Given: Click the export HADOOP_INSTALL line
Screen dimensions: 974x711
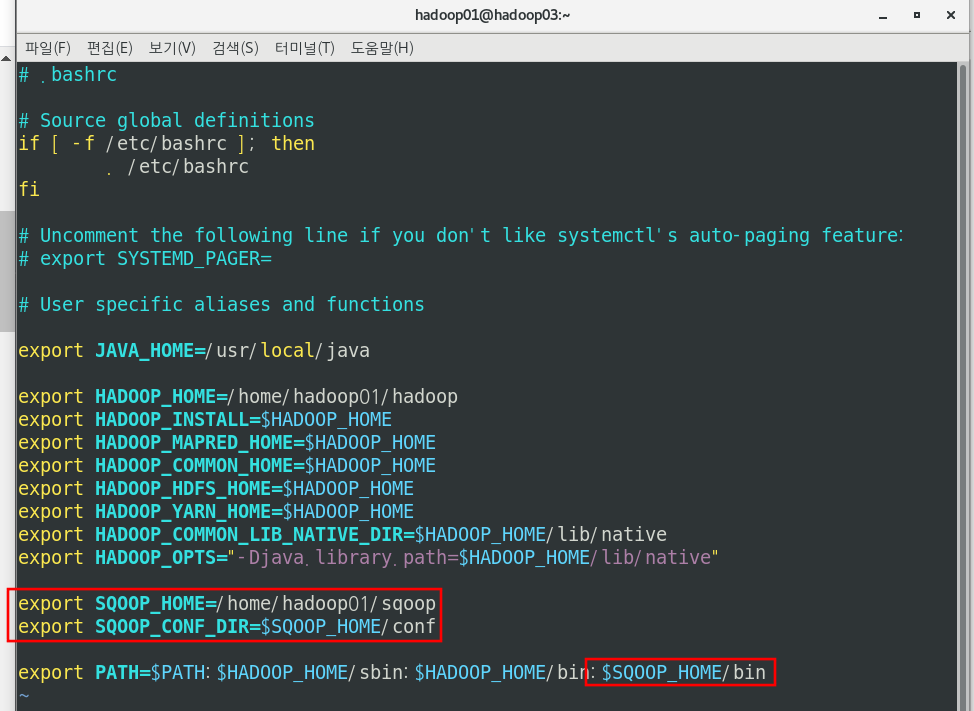Looking at the screenshot, I should coord(205,419).
